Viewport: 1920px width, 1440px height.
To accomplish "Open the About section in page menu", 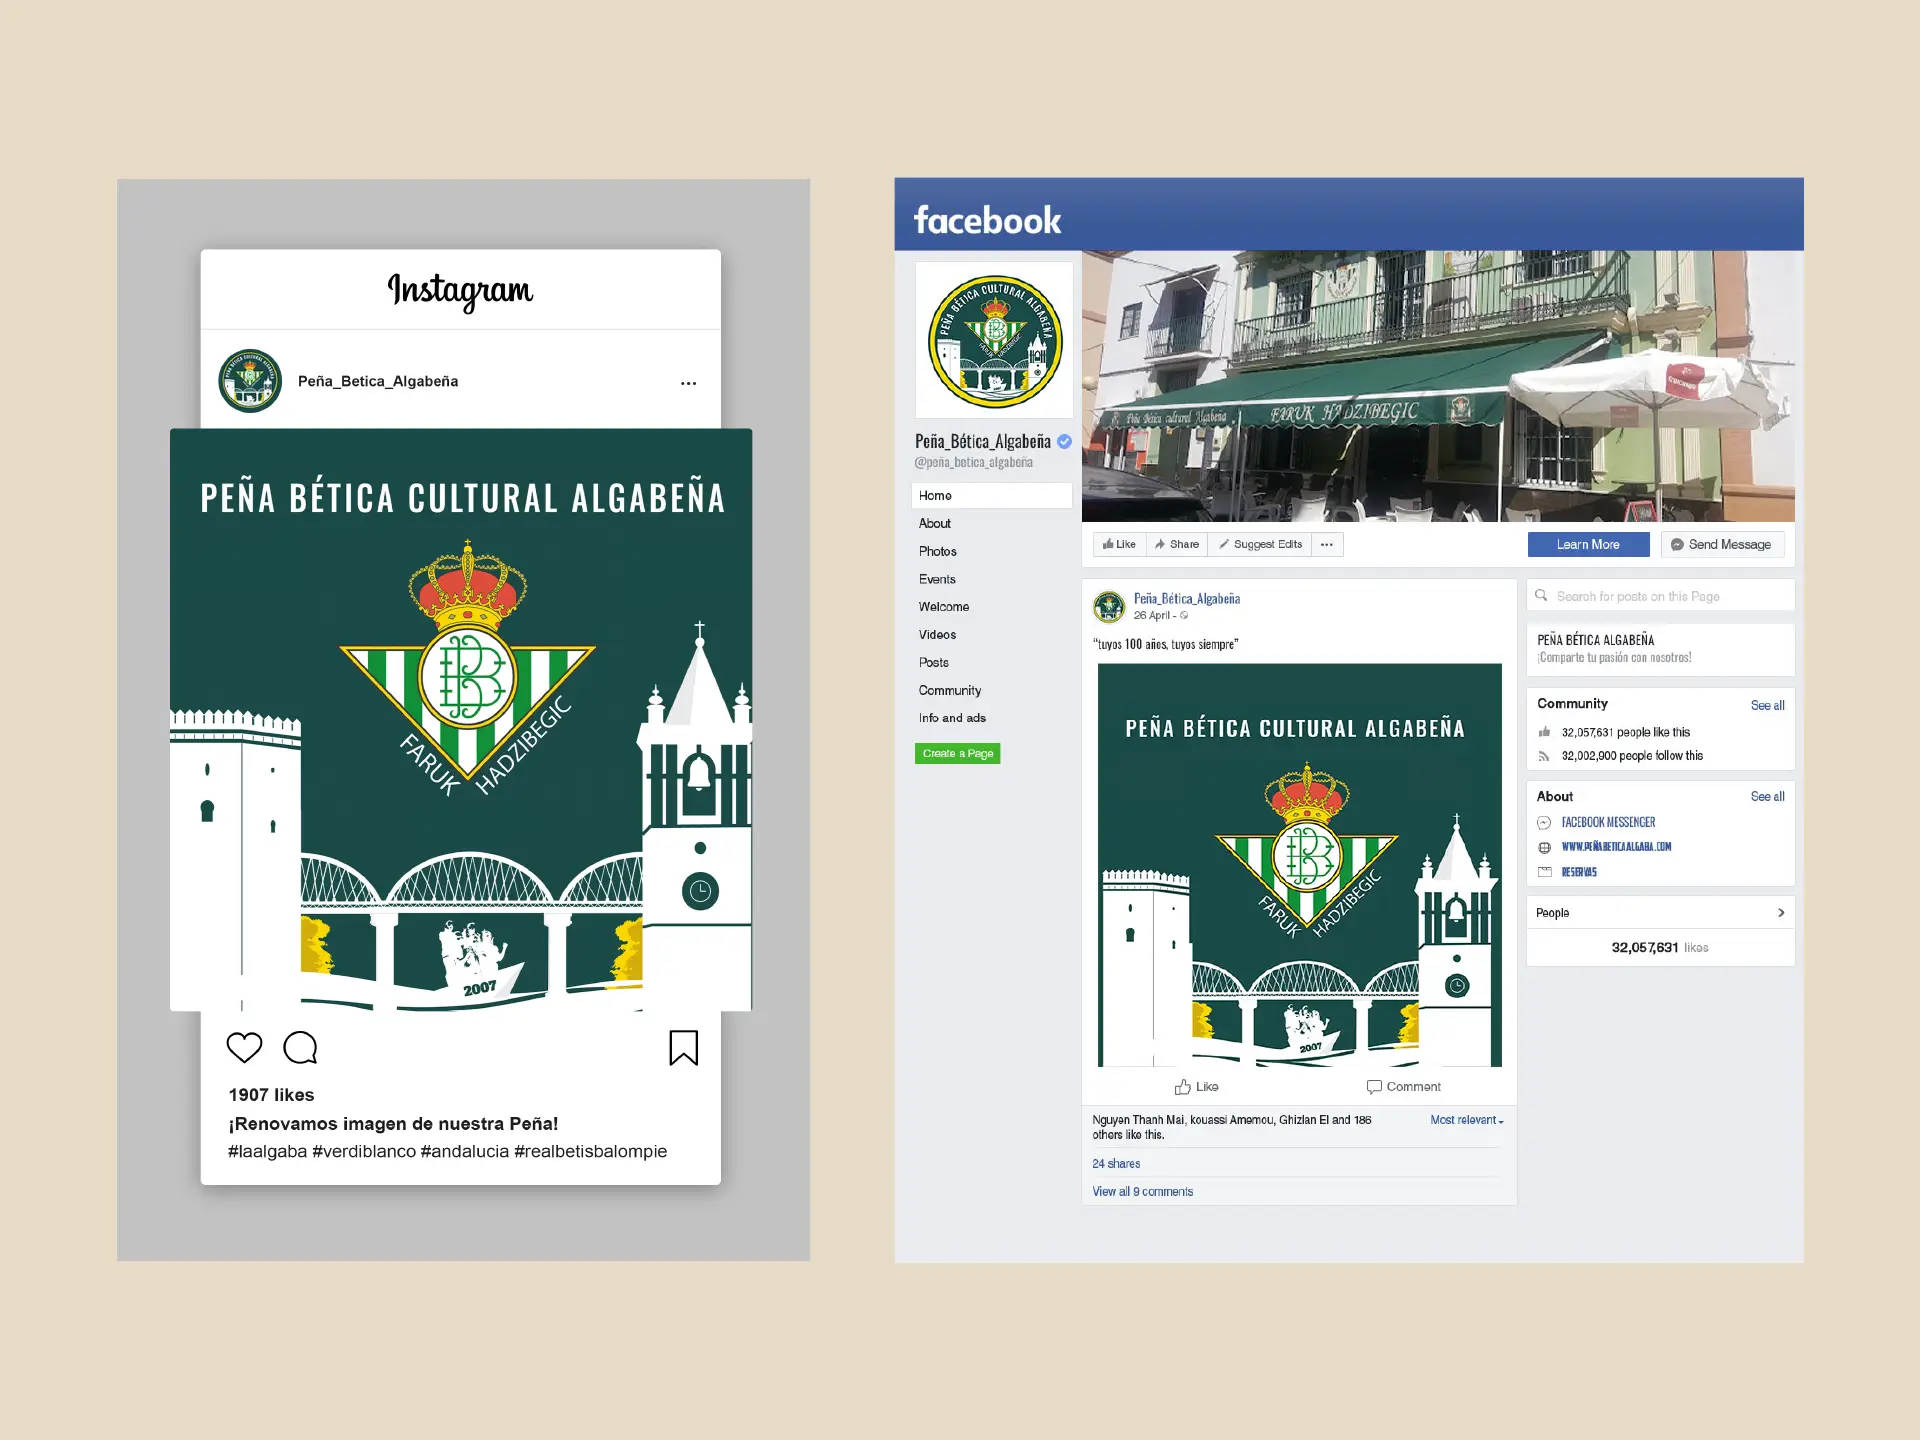I will (x=935, y=523).
